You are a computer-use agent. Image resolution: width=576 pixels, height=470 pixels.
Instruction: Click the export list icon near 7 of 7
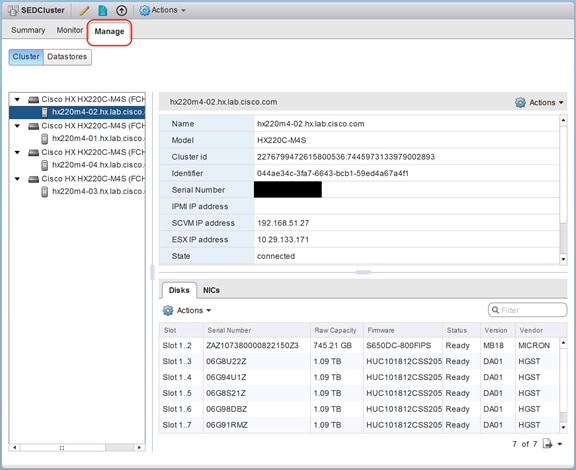[547, 444]
